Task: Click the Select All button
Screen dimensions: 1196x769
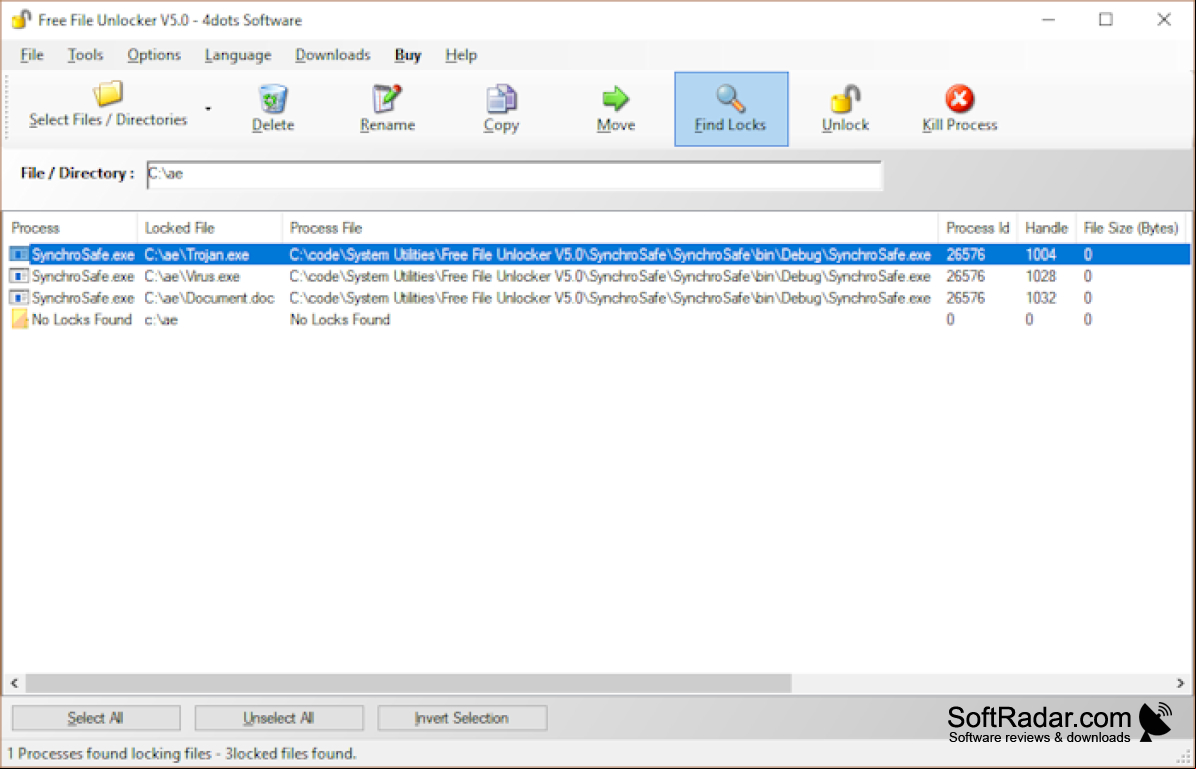Action: point(96,718)
